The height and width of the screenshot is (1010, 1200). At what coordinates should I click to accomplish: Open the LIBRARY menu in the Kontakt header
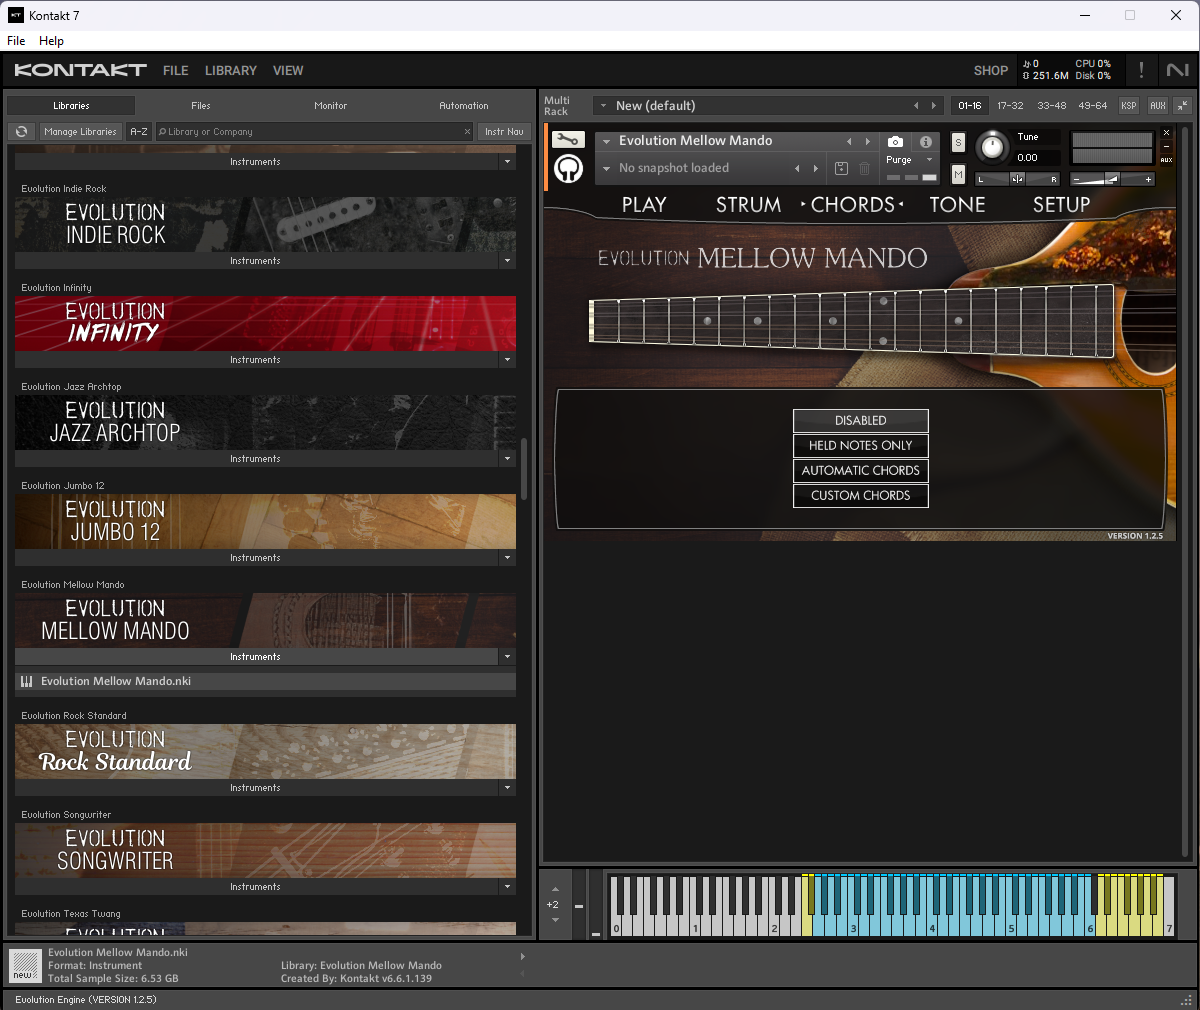click(231, 70)
